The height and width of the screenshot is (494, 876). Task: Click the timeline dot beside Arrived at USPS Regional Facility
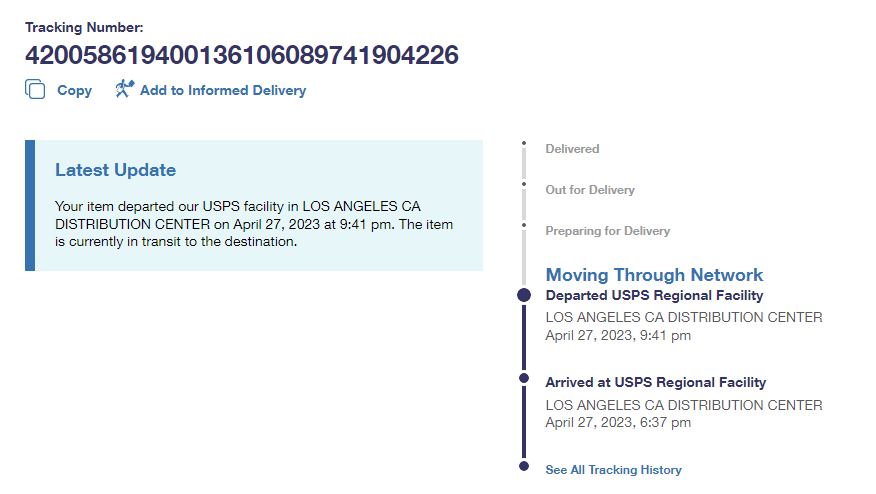(x=523, y=379)
